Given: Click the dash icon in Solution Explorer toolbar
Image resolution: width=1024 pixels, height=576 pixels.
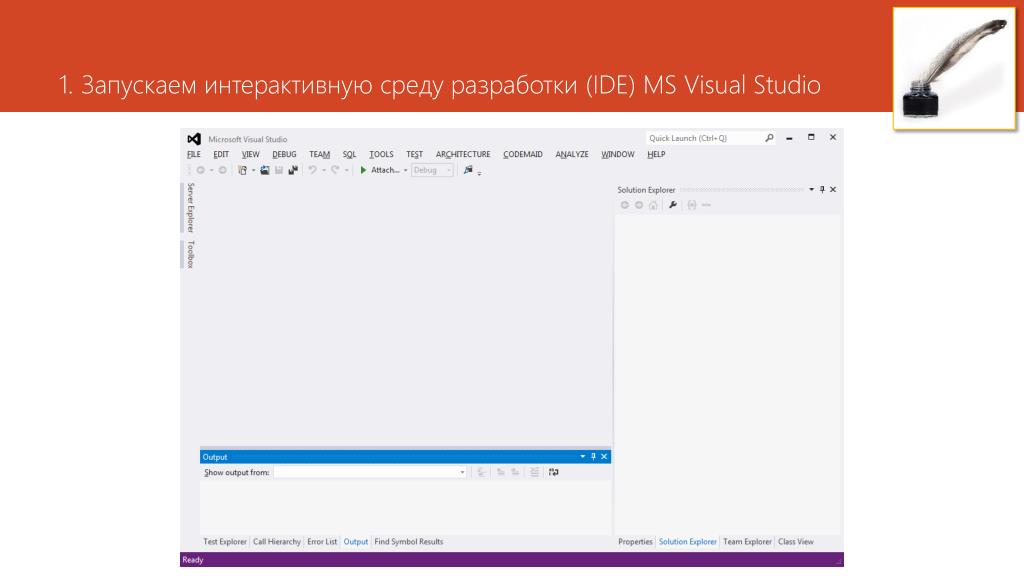Looking at the screenshot, I should [706, 205].
